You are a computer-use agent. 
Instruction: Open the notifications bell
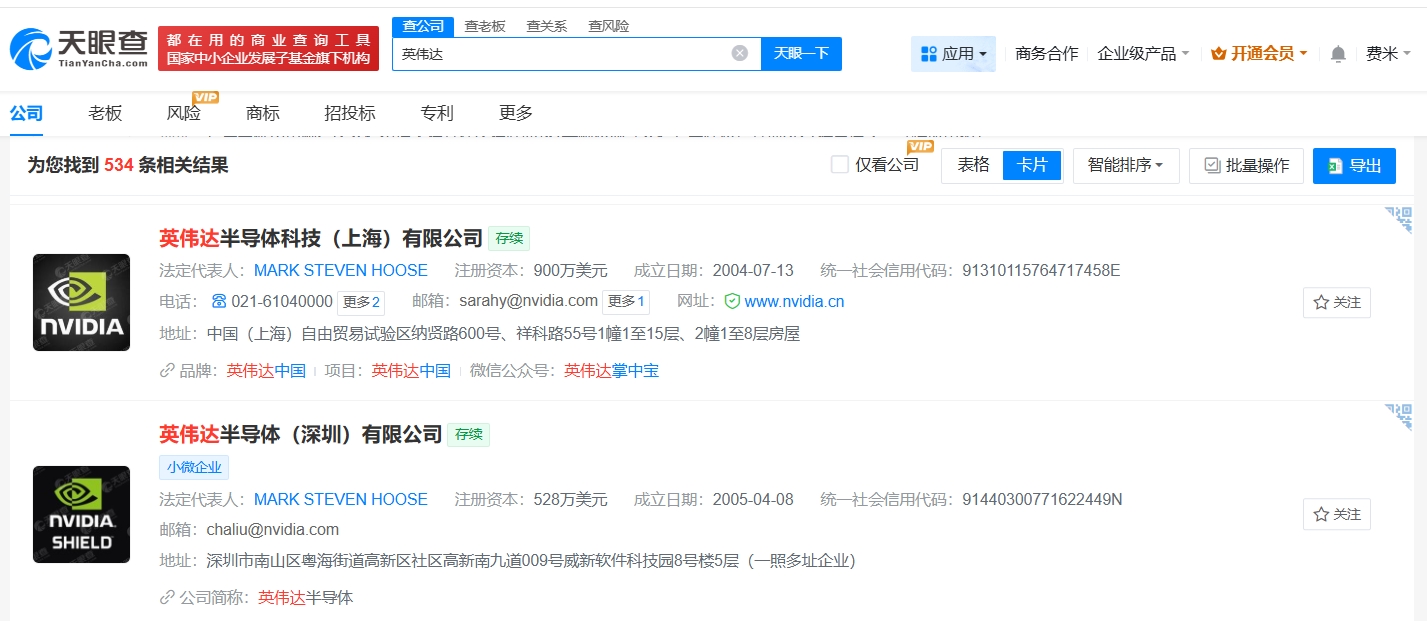pyautogui.click(x=1338, y=55)
